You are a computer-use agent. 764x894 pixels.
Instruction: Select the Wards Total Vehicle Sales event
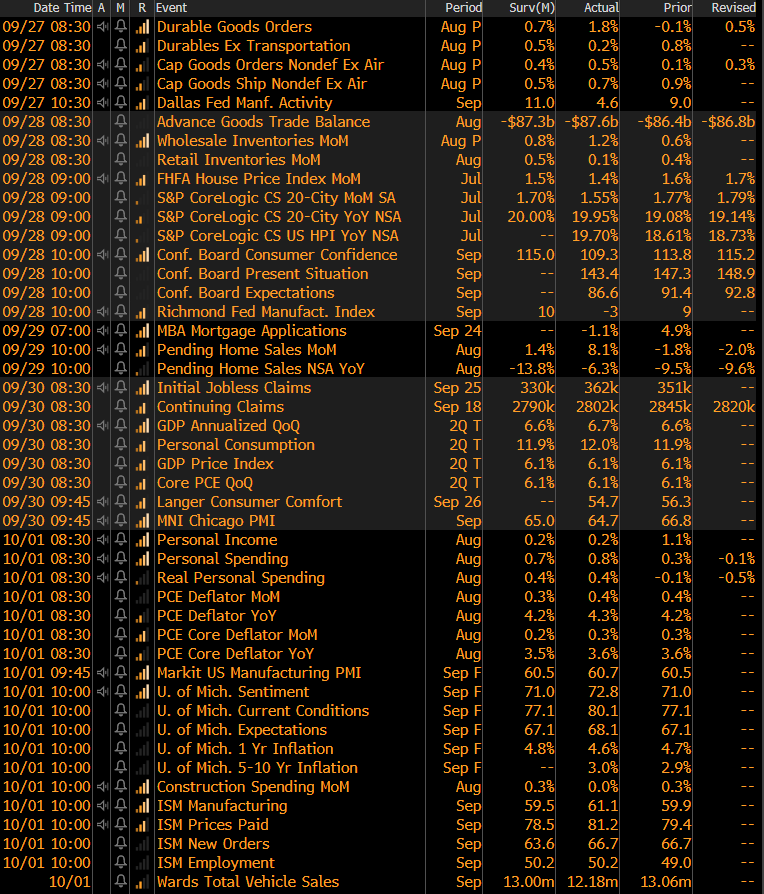coord(248,882)
